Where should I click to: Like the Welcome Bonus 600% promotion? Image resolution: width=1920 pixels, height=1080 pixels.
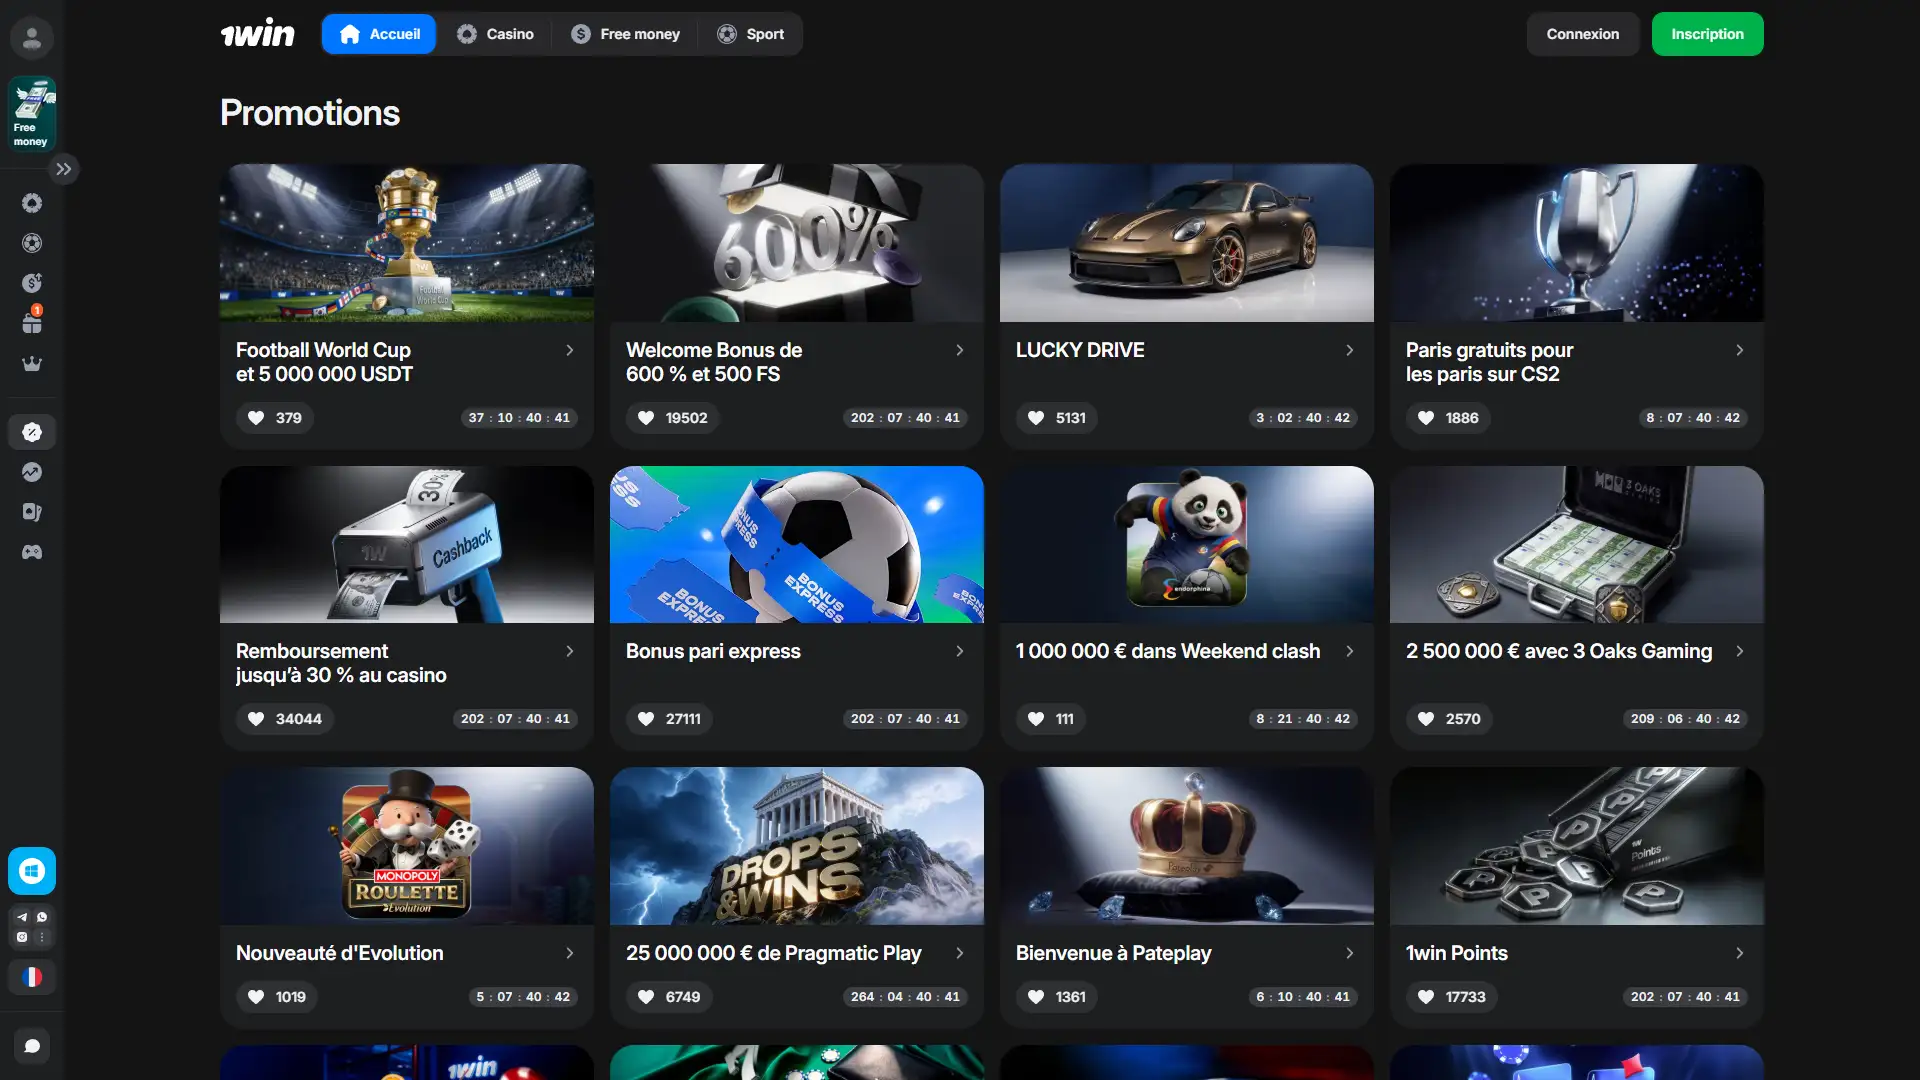673,418
